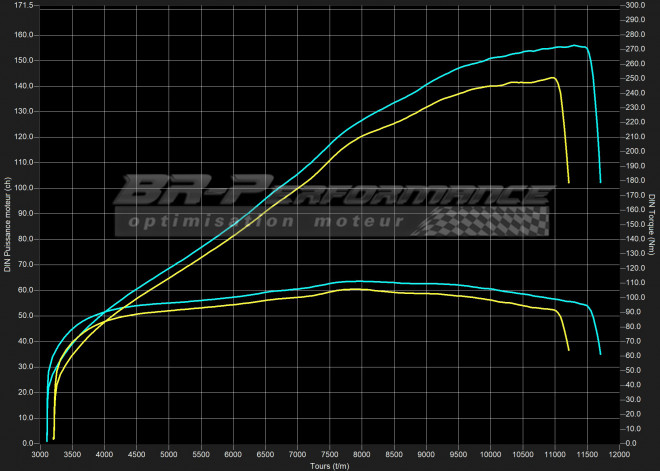Click the 171.5 value on the power axis
Viewport: 660px width, 471px height.
(23, 6)
